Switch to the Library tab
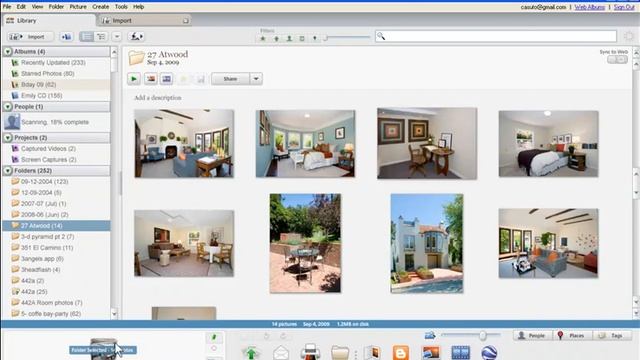 (x=48, y=20)
